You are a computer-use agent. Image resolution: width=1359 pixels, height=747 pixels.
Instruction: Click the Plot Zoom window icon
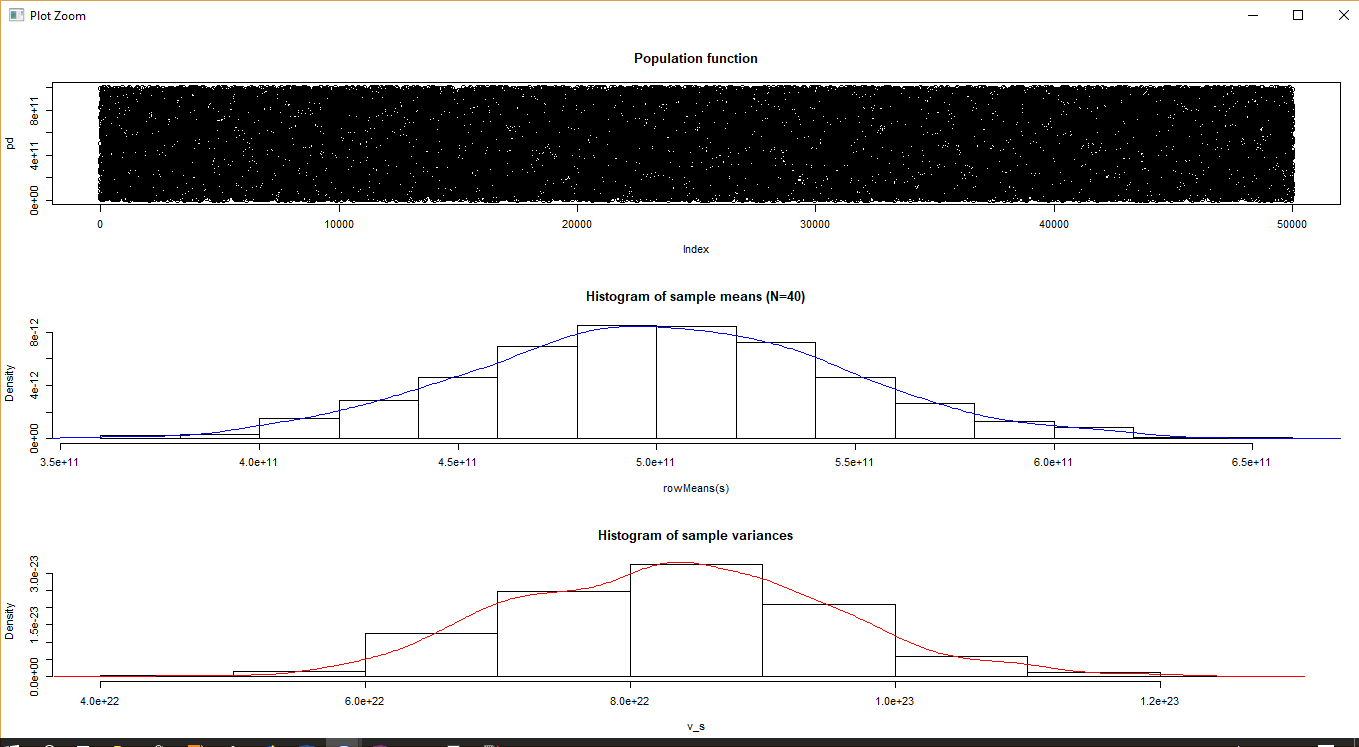[x=15, y=15]
